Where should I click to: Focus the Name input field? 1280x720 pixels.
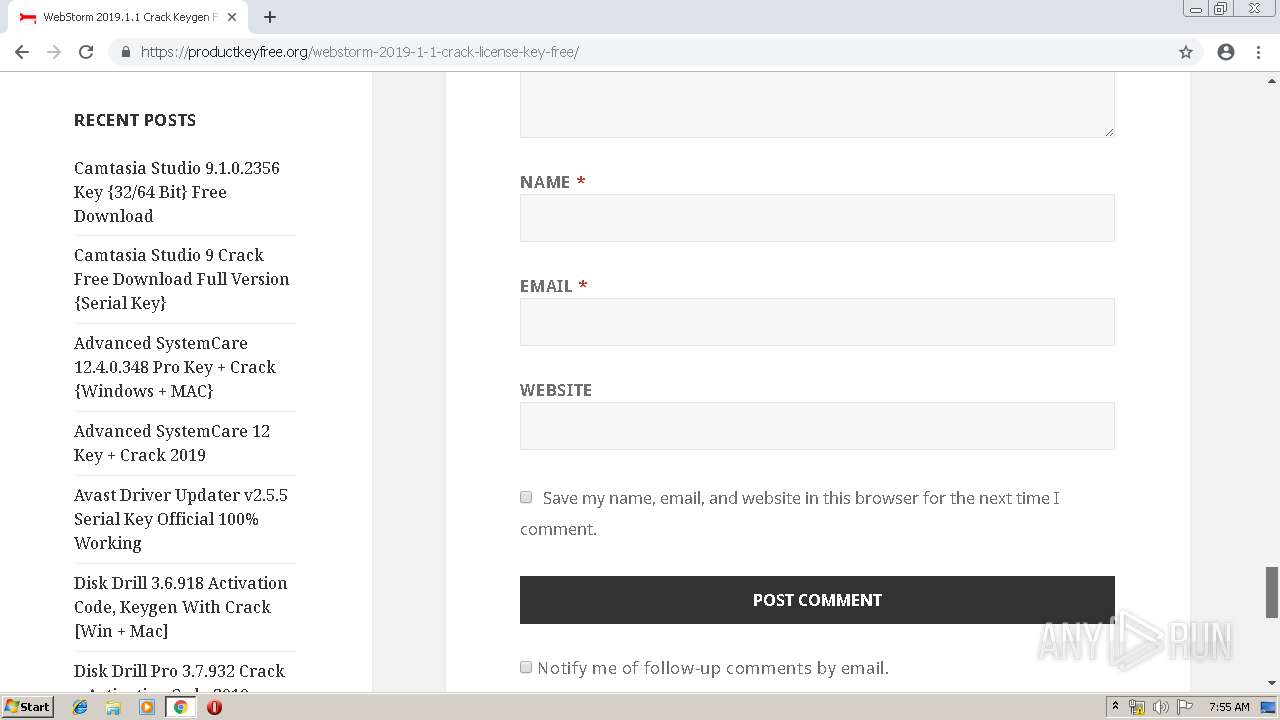817,218
